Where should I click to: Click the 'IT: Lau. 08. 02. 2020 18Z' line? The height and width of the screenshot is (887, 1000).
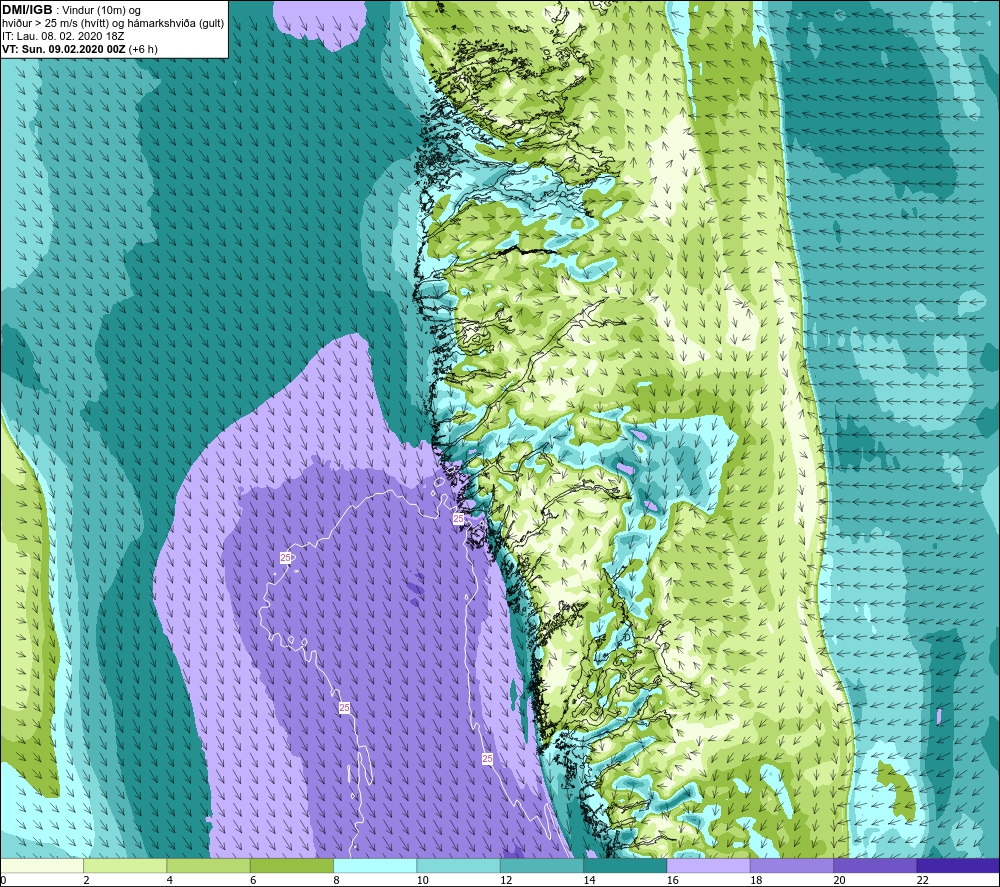[x=63, y=36]
